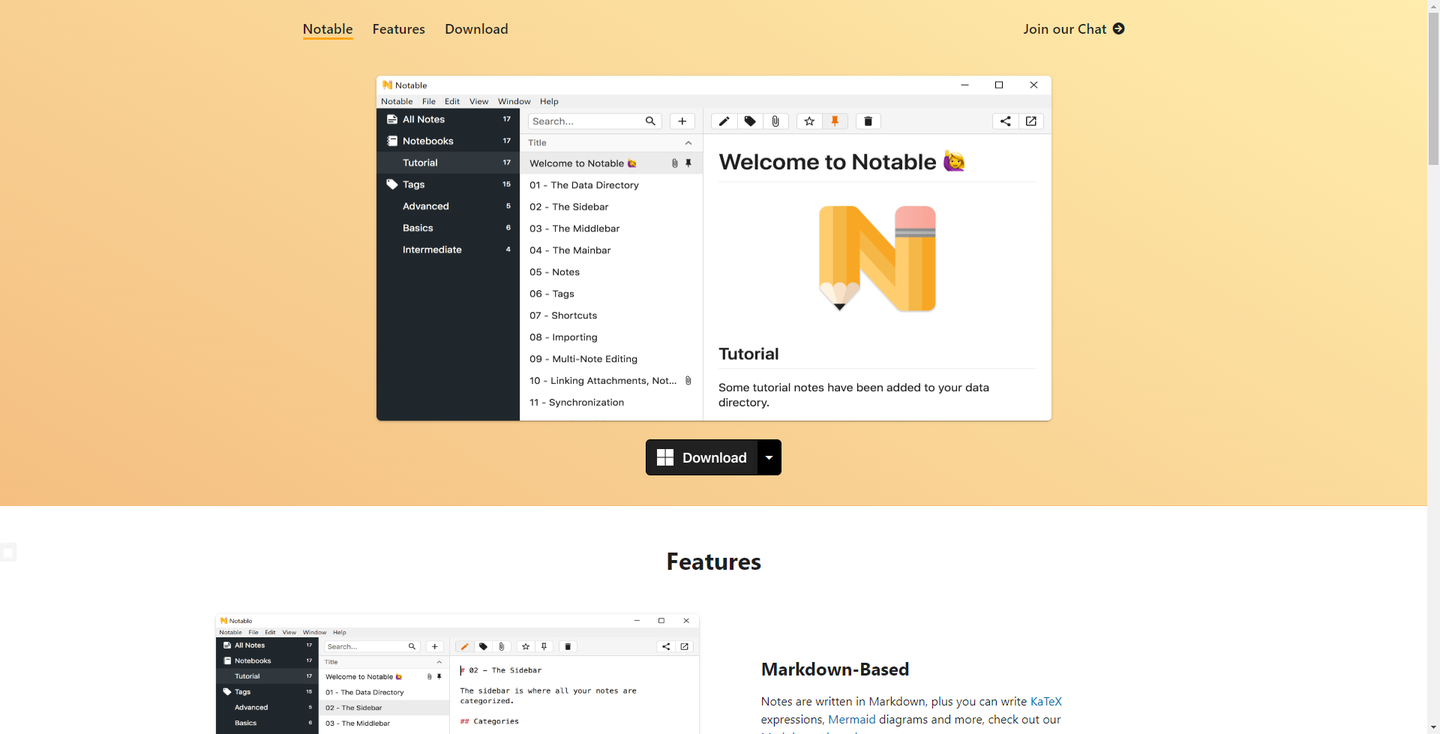Click the plus new-note icon in the small Features screenshot

[x=434, y=646]
